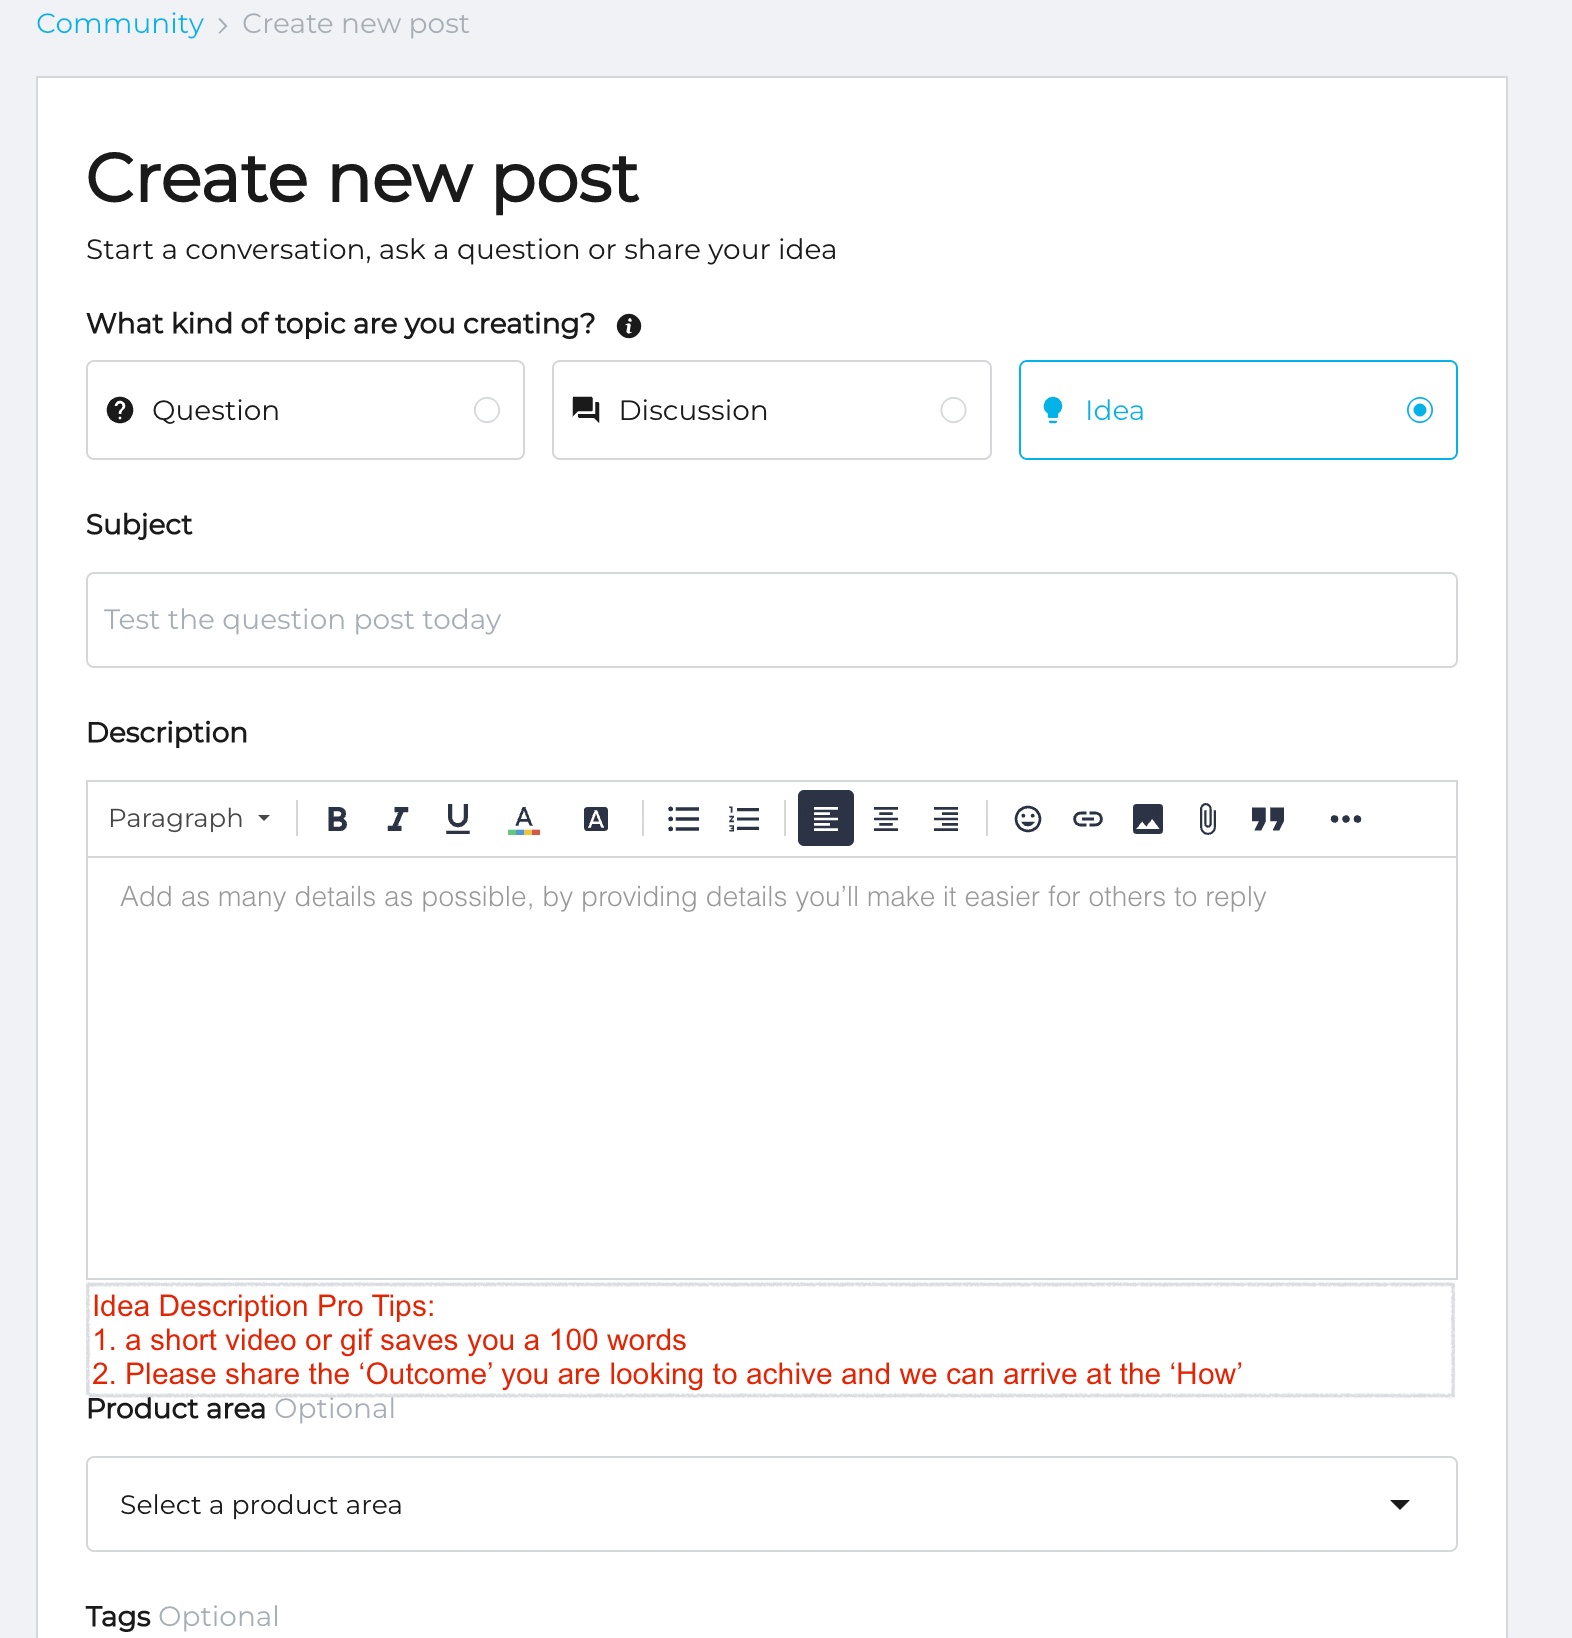The width and height of the screenshot is (1572, 1638).
Task: Insert a numbered list
Action: point(744,819)
